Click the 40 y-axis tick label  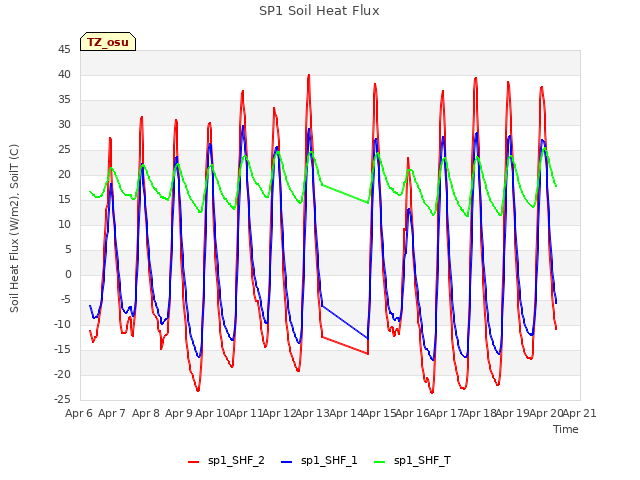click(x=64, y=74)
